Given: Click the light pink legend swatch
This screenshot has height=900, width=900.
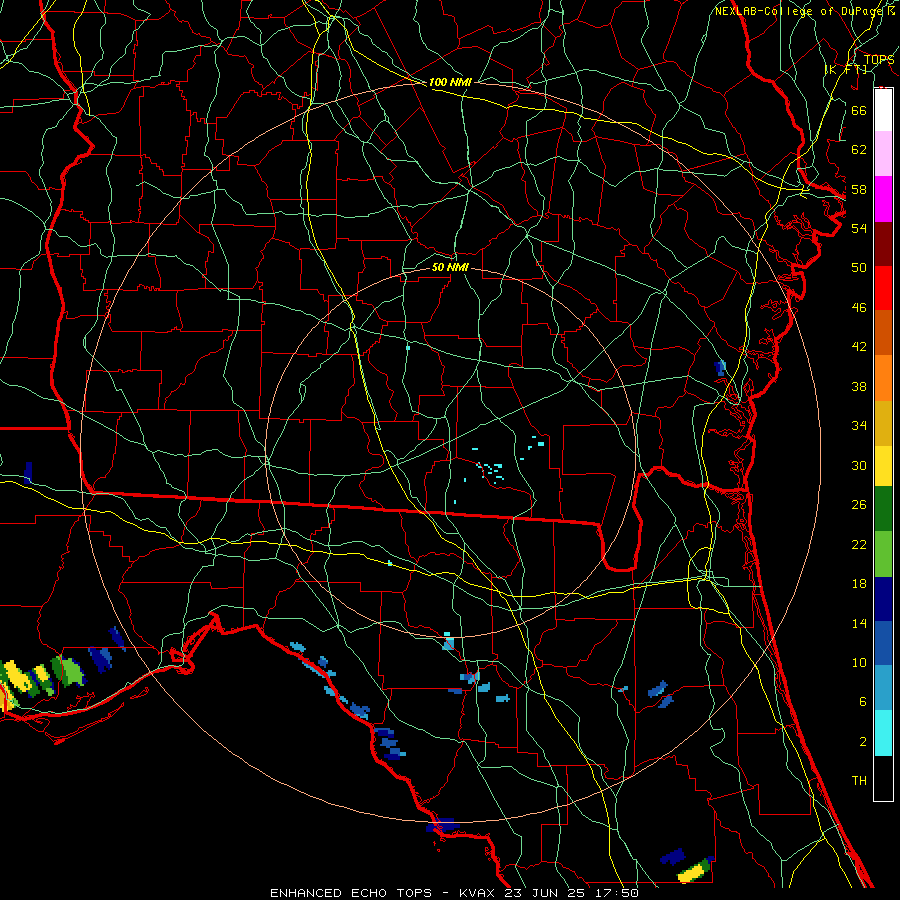Looking at the screenshot, I should (x=883, y=154).
